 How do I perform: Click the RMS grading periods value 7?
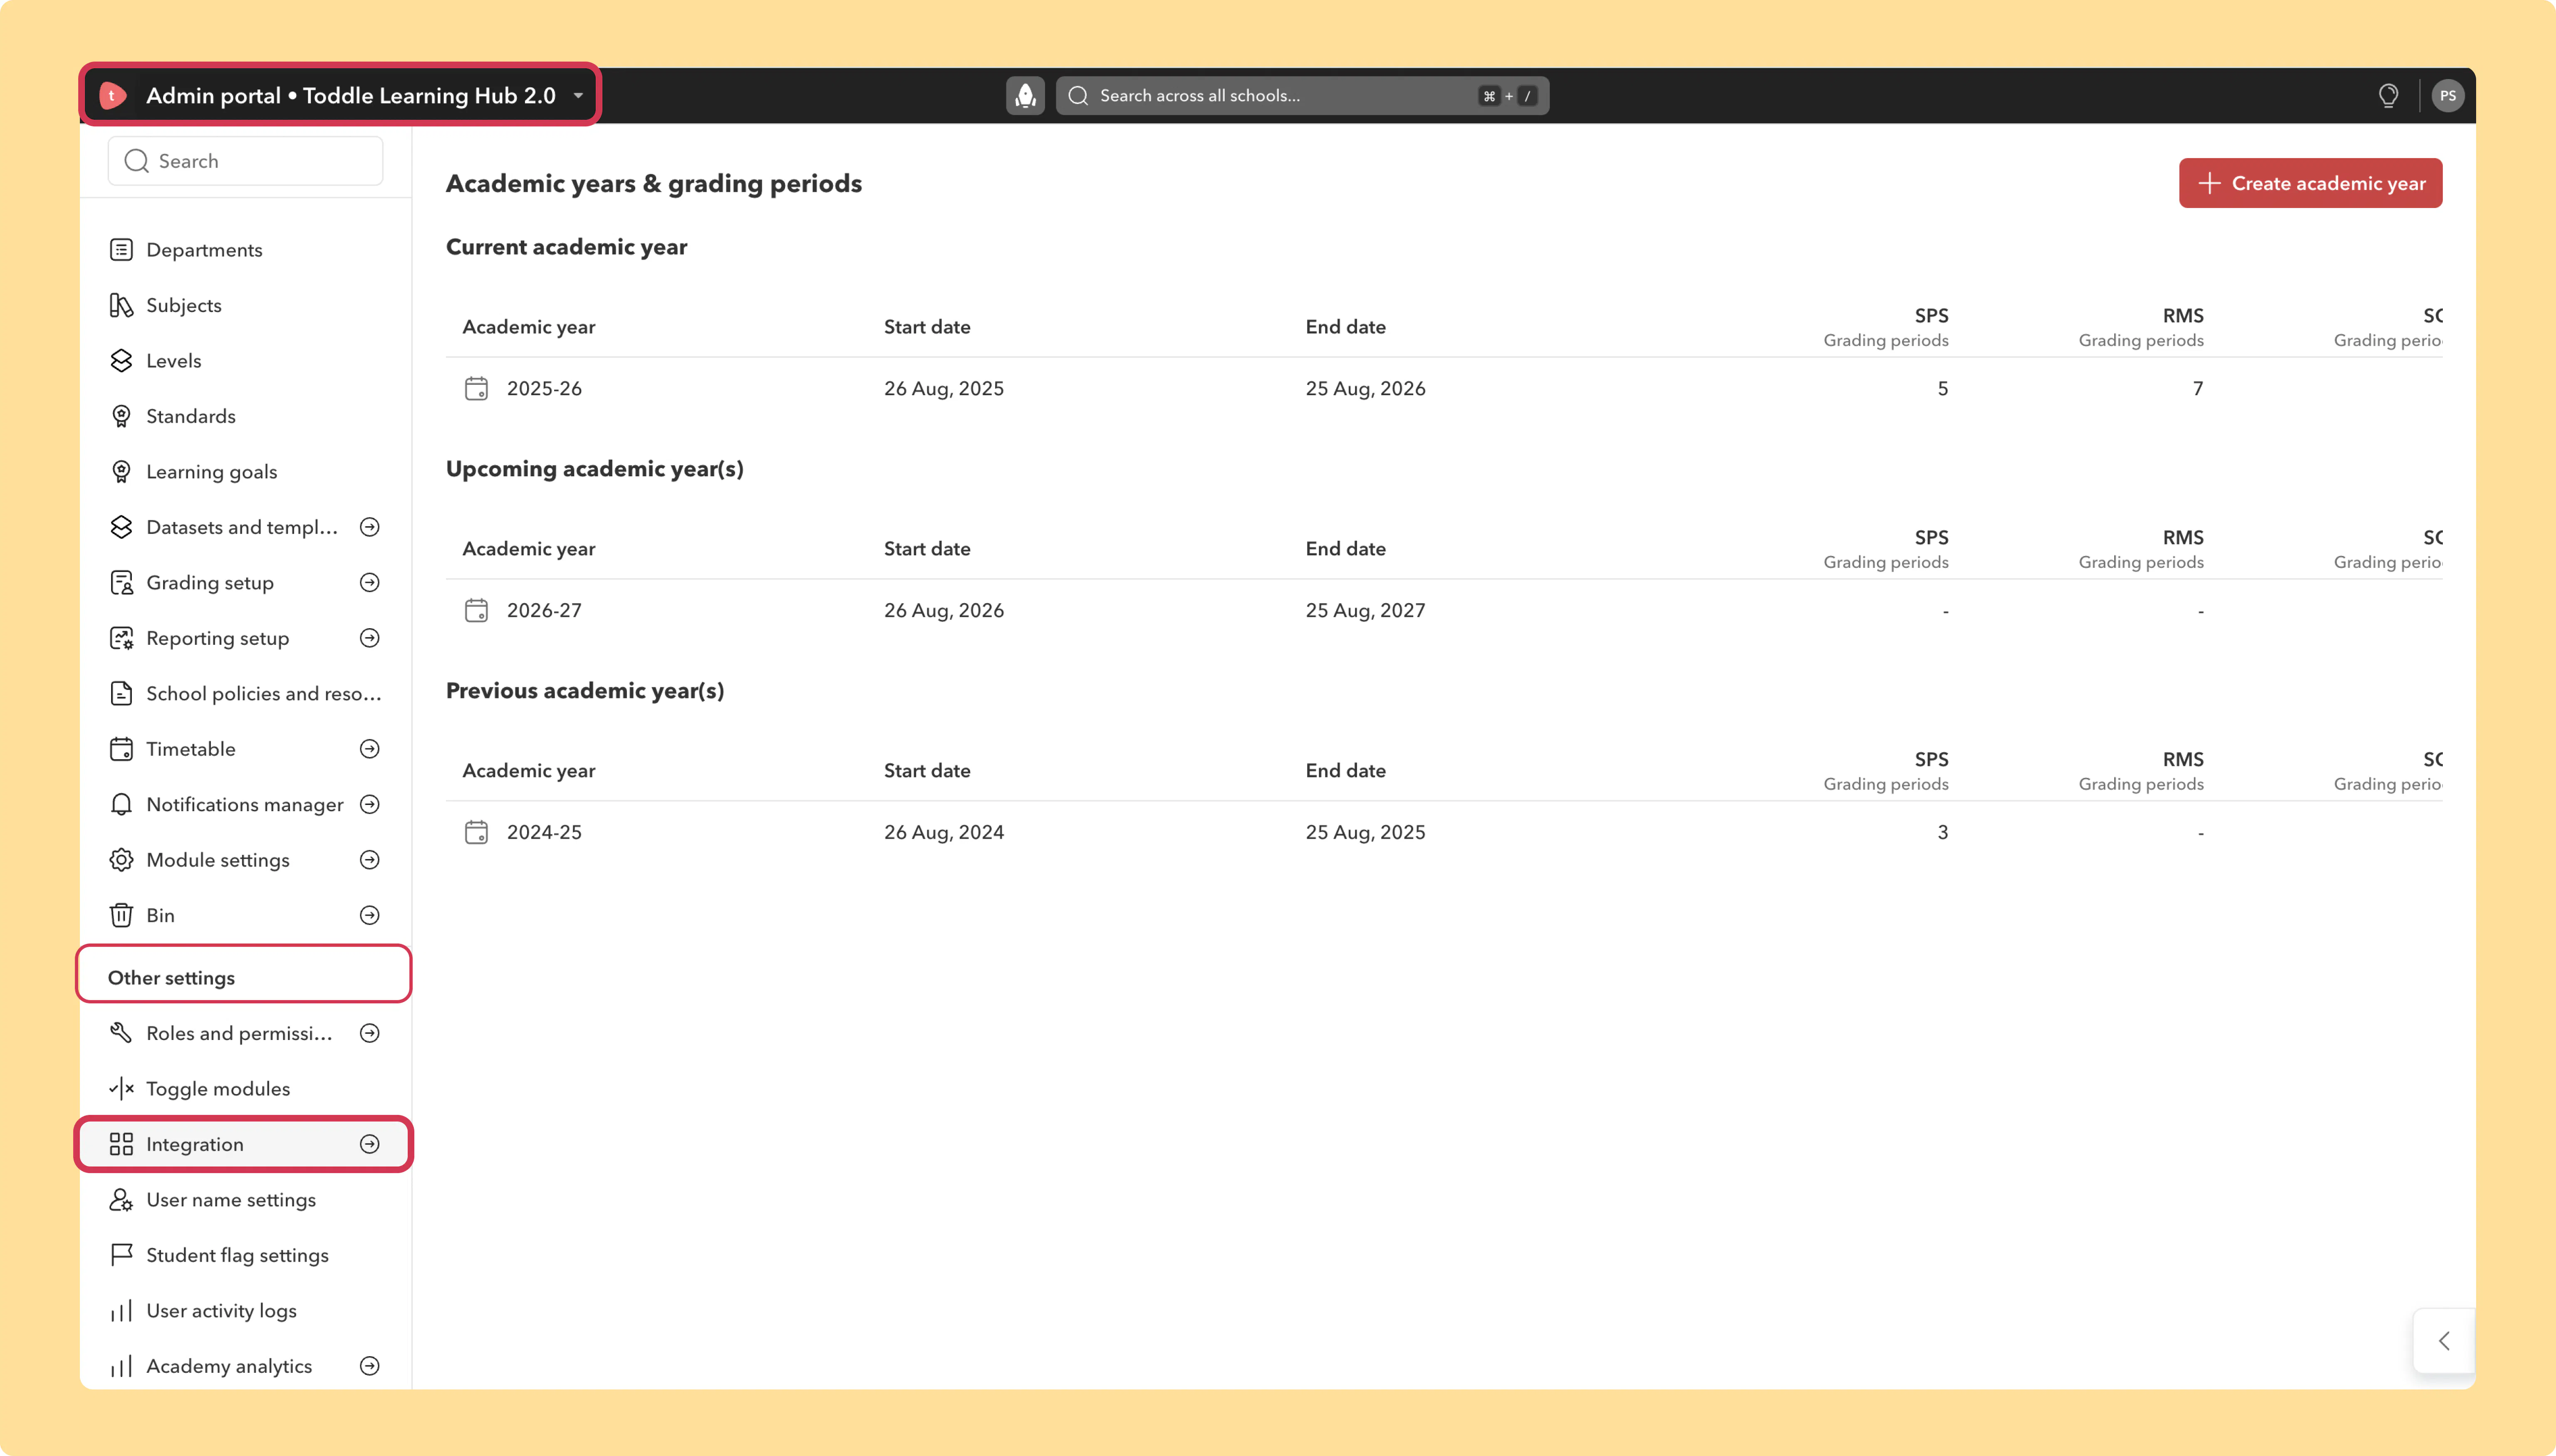2198,388
